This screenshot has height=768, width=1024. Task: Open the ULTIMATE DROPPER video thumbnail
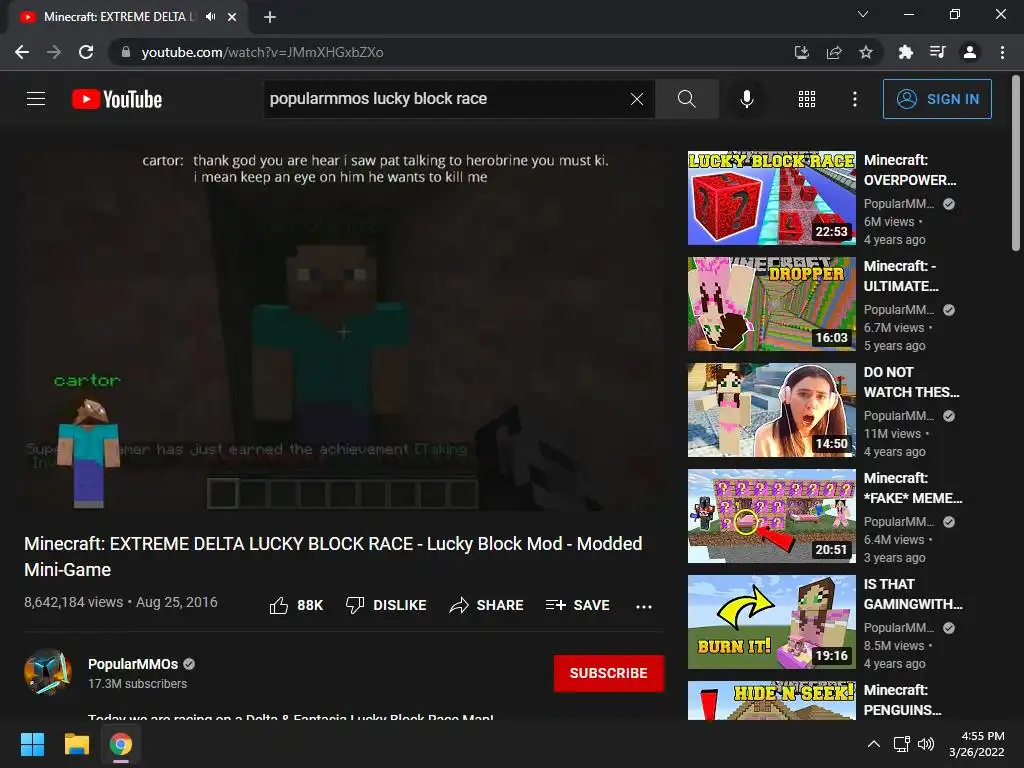click(771, 304)
